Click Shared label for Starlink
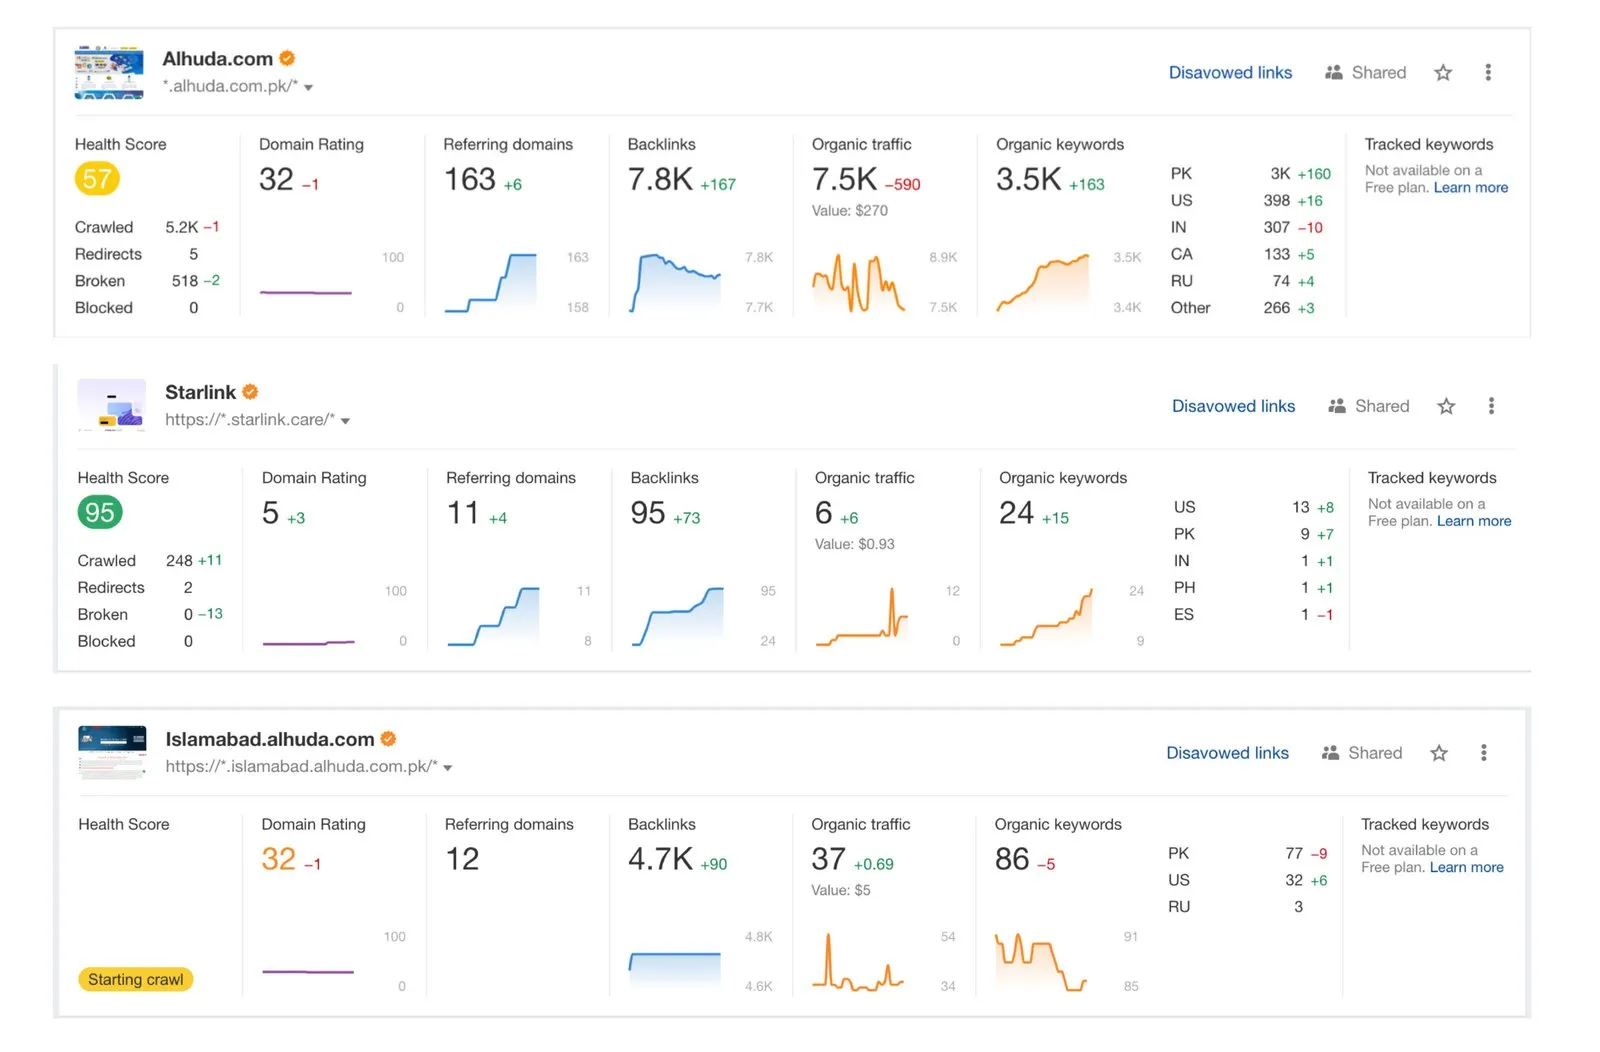Screen dimensions: 1600x1052 tap(1382, 406)
